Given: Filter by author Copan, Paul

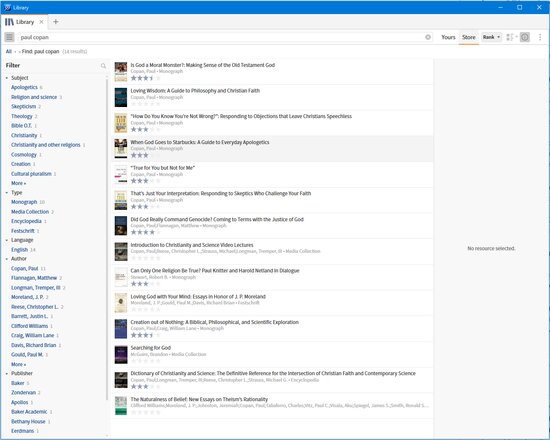Looking at the screenshot, I should [25, 268].
